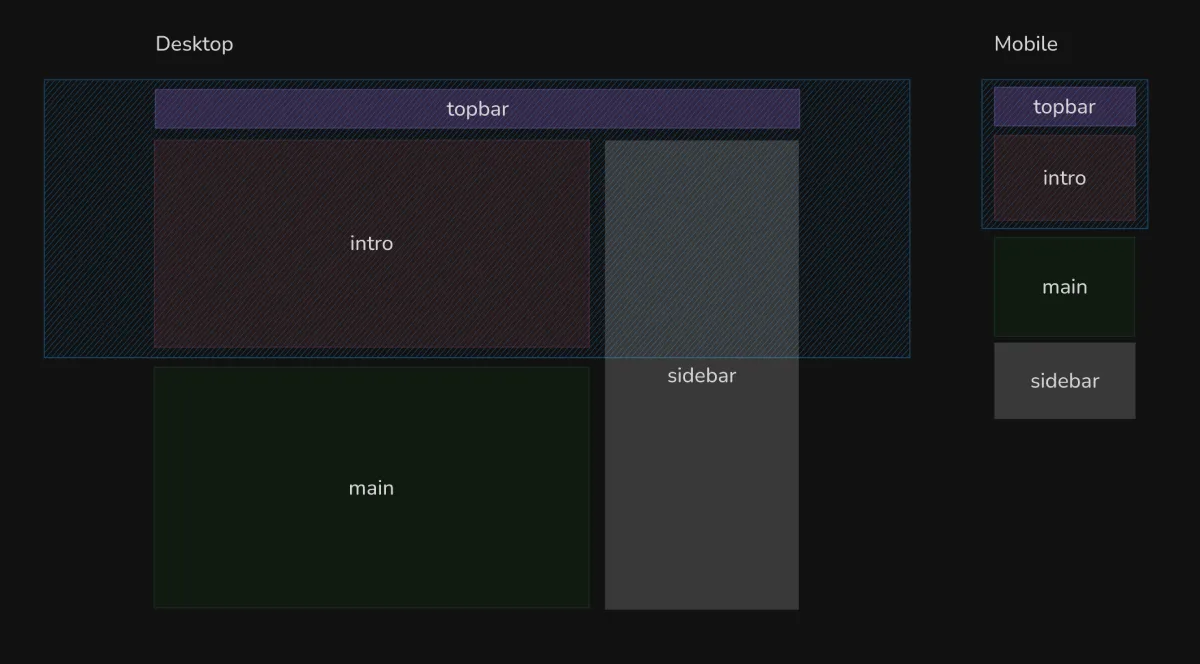1200x664 pixels.
Task: Select the purple topbar block in Desktop layout
Action: [x=300, y=109]
